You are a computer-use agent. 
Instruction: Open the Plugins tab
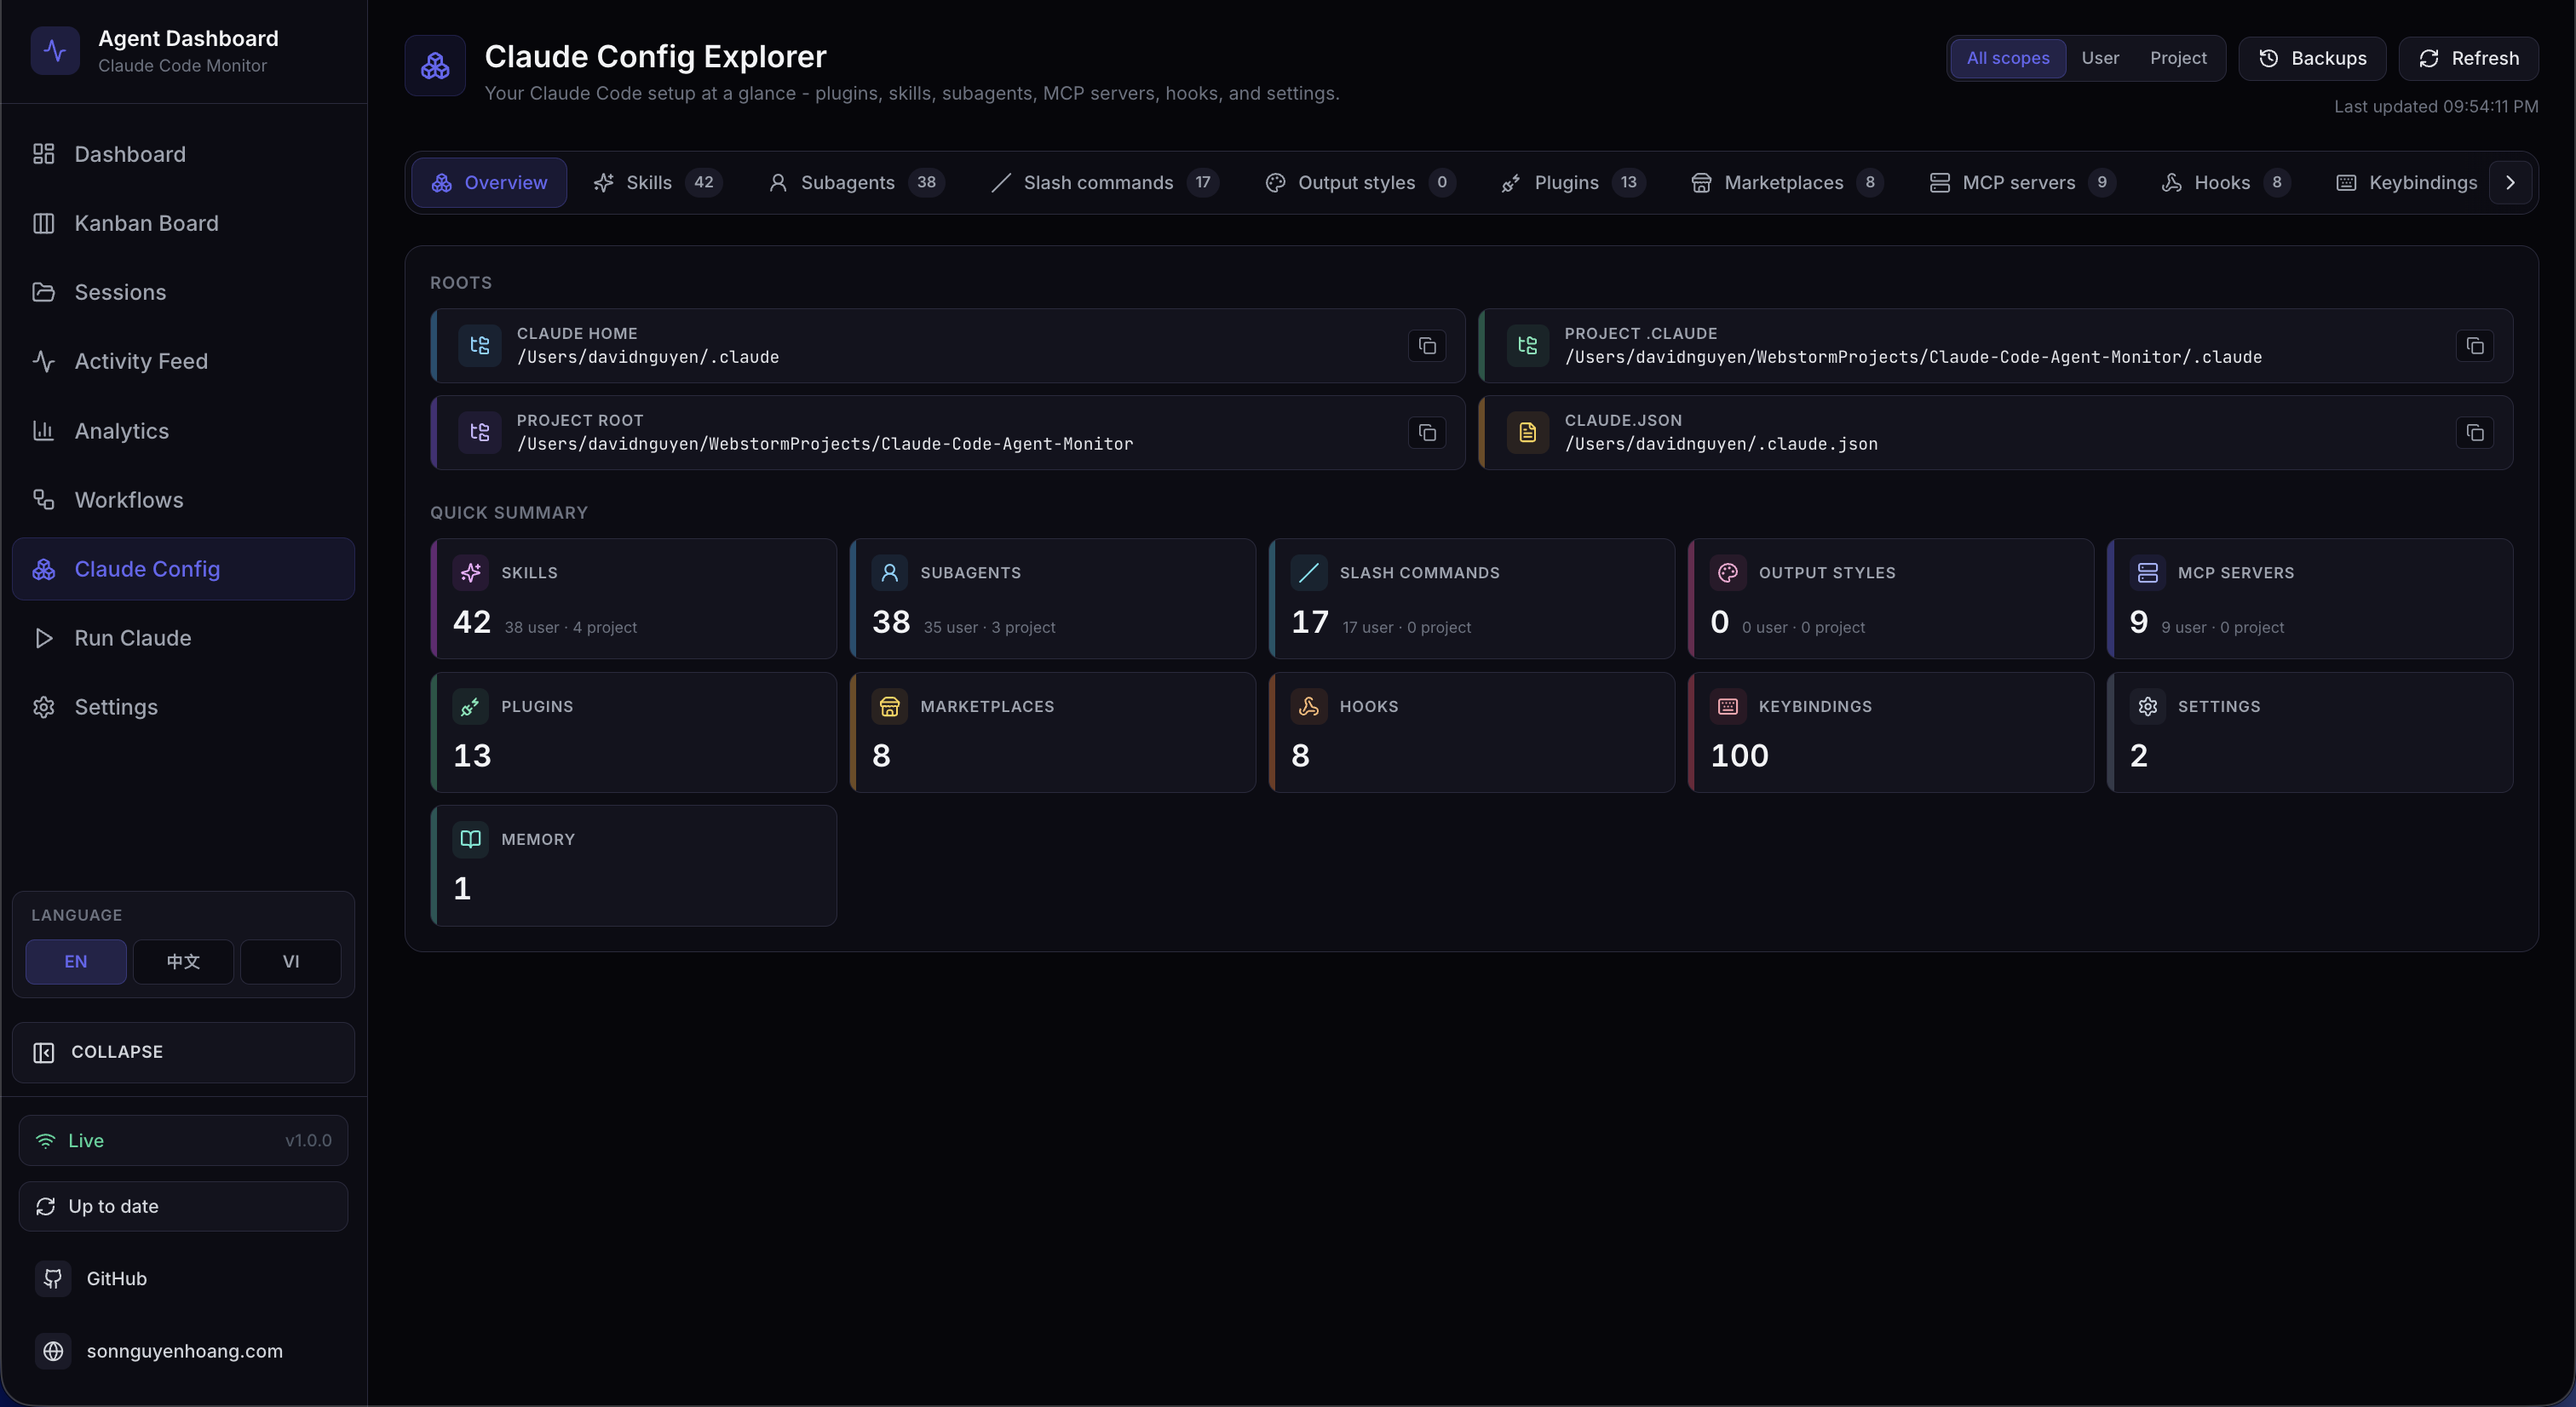coord(1573,183)
